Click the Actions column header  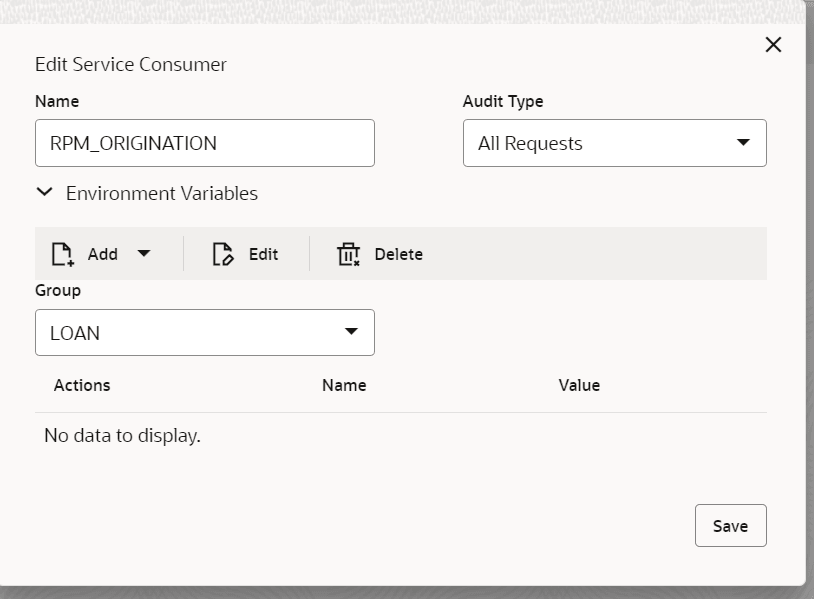[x=82, y=385]
